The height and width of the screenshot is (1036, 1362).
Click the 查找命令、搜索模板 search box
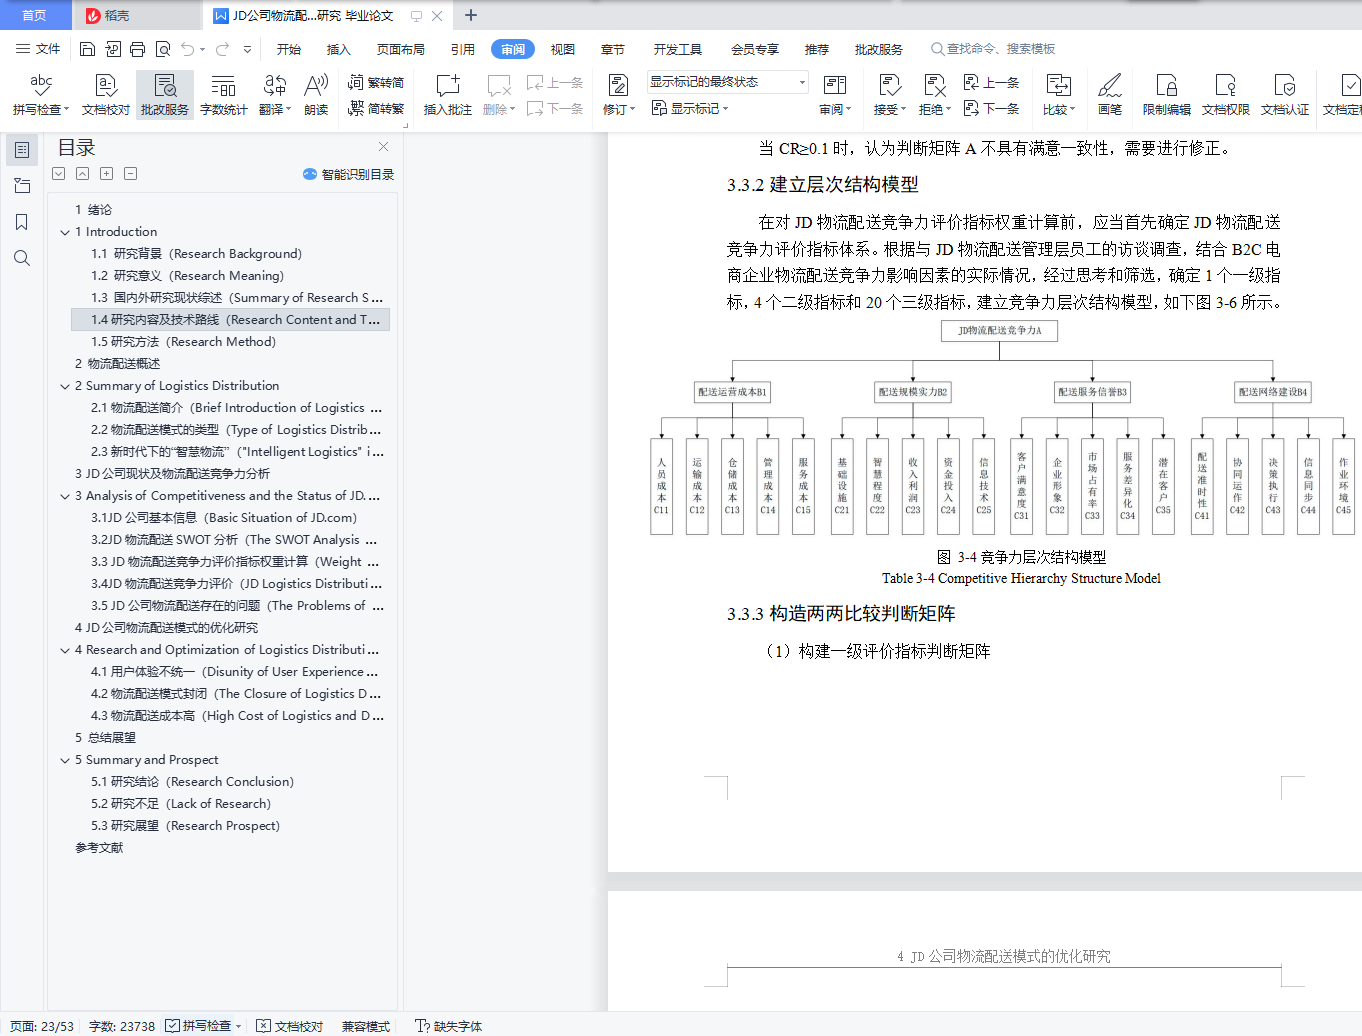(993, 49)
